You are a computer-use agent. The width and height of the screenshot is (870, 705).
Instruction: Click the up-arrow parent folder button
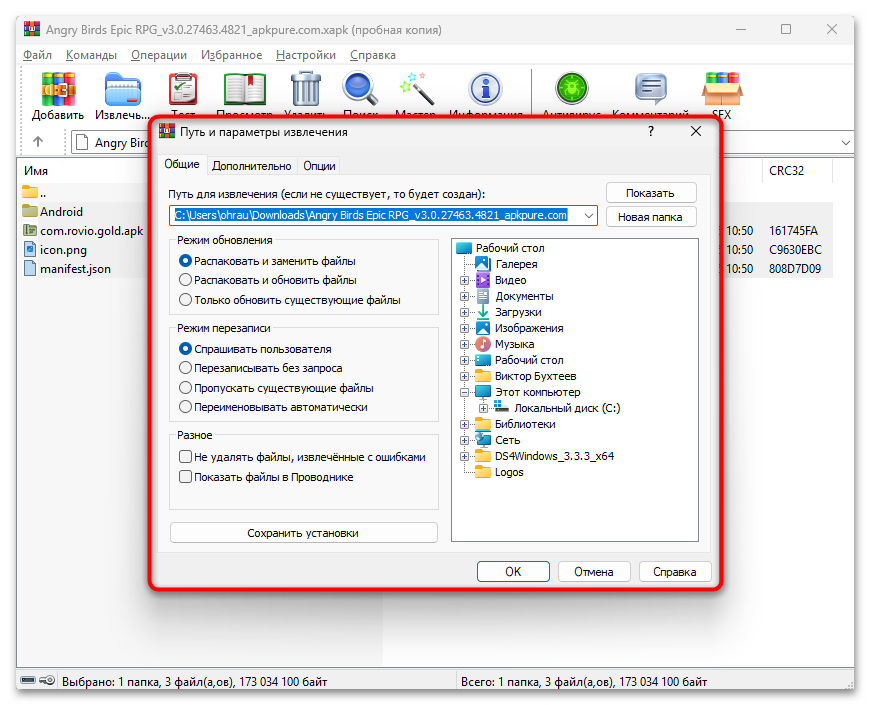coord(38,141)
